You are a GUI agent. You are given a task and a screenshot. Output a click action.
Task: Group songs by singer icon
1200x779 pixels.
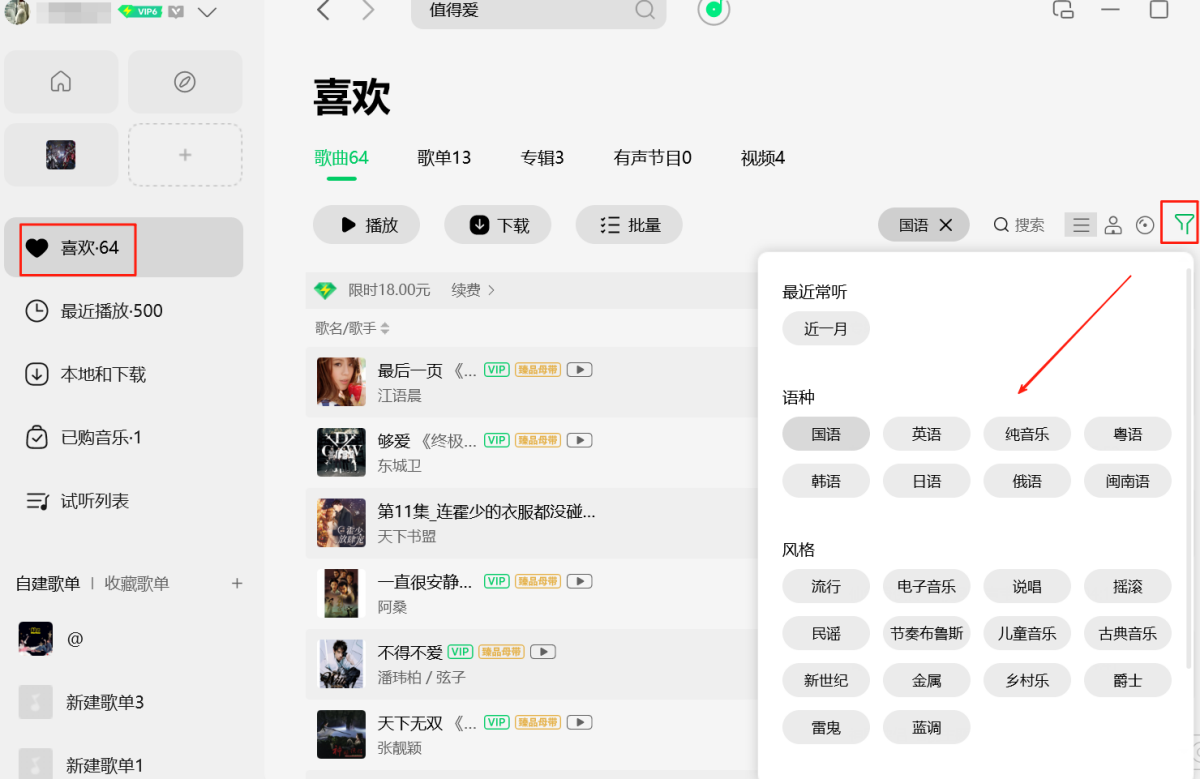click(x=1113, y=225)
